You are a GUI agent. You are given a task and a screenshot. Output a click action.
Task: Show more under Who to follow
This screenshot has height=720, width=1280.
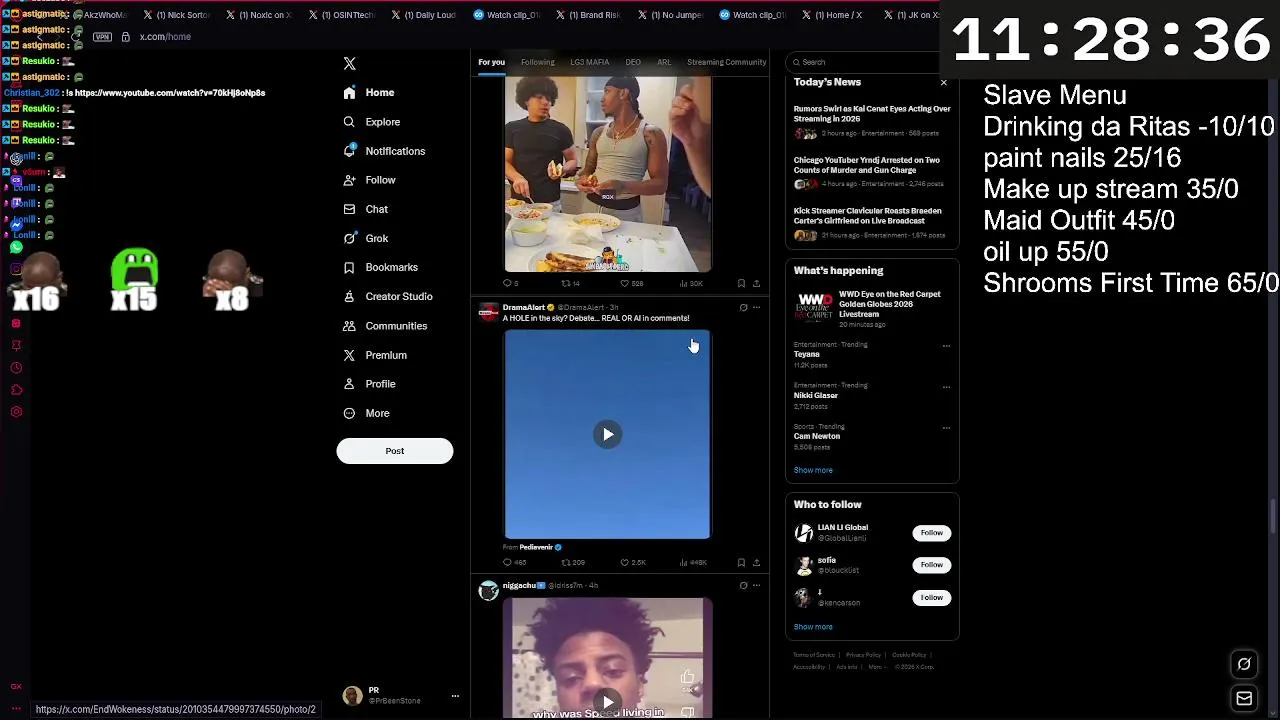pyautogui.click(x=813, y=627)
